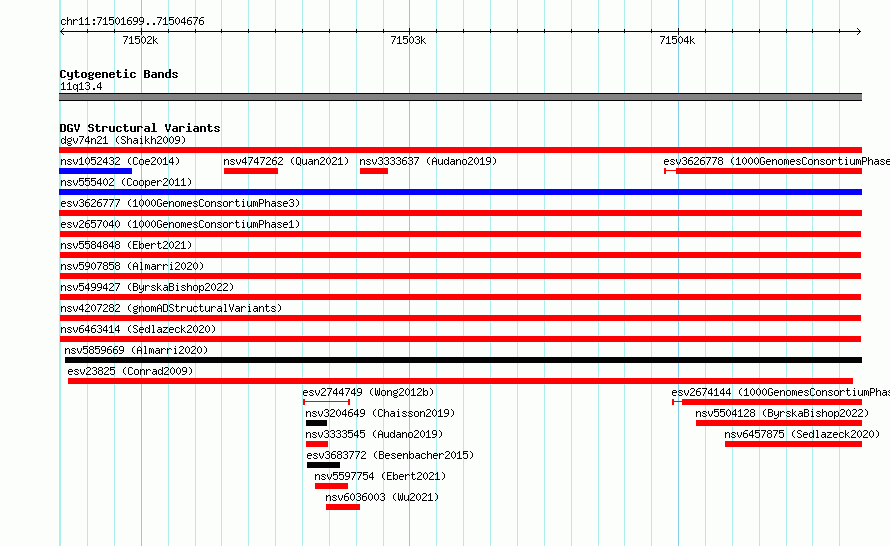The height and width of the screenshot is (546, 890).
Task: Click the Cytogenetic Bands track title
Action: click(119, 74)
